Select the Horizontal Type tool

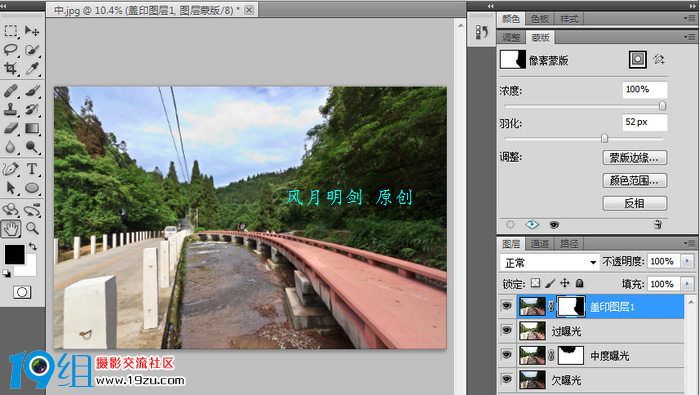(32, 169)
